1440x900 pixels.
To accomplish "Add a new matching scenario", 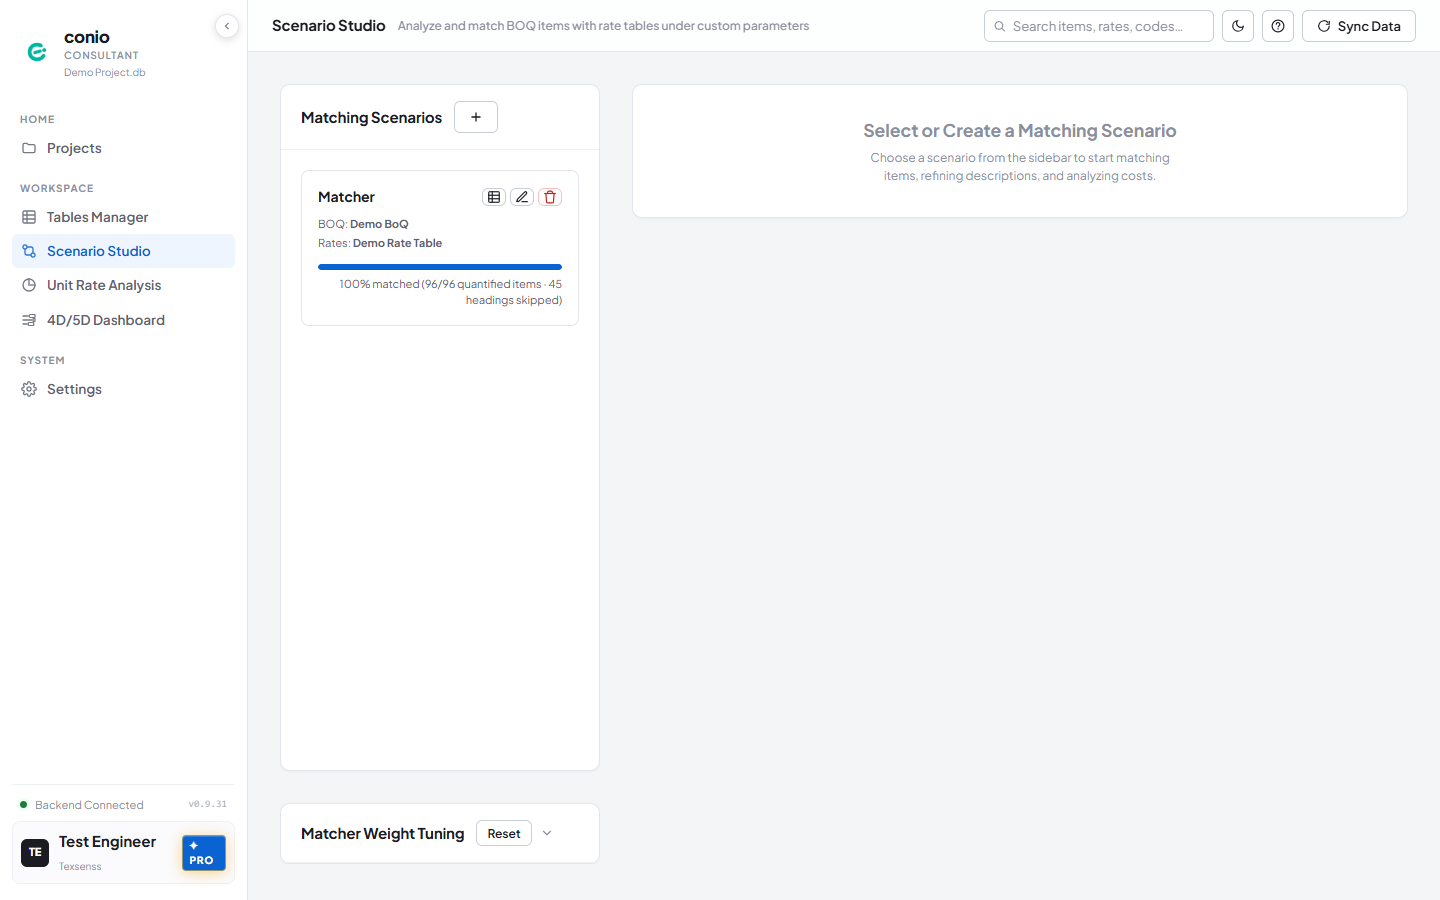I will coord(476,117).
